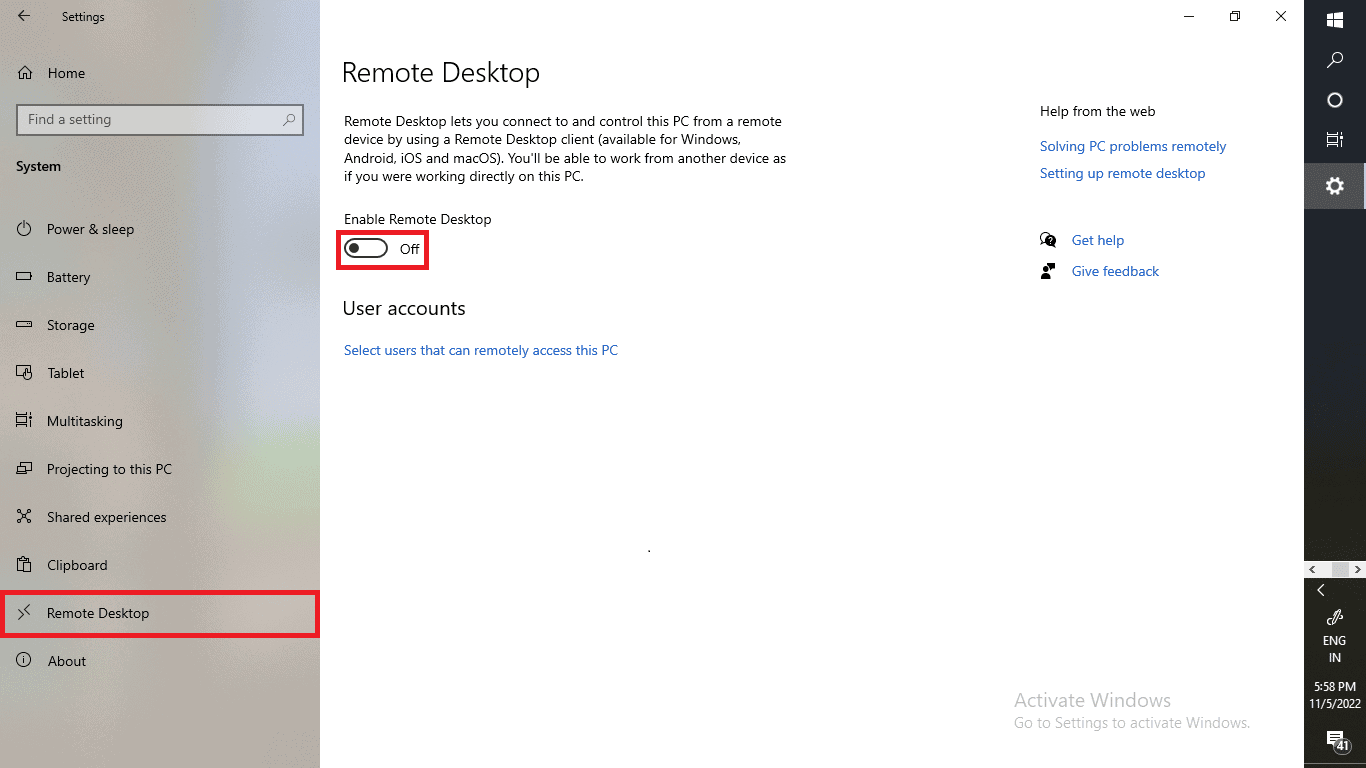Viewport: 1366px width, 768px height.
Task: Open Storage settings
Action: click(x=70, y=325)
